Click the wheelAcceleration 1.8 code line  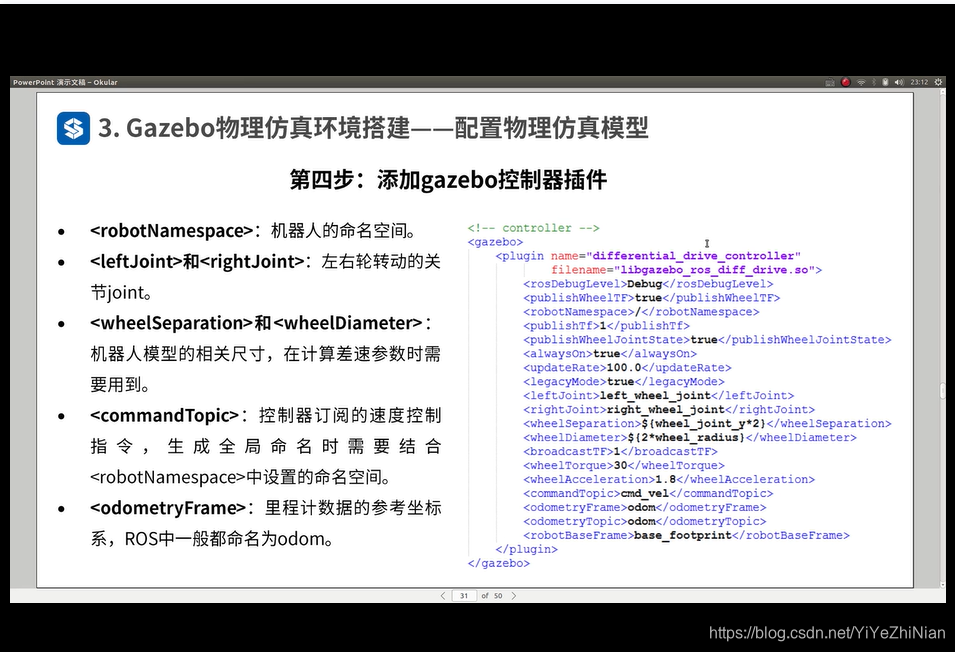point(669,479)
